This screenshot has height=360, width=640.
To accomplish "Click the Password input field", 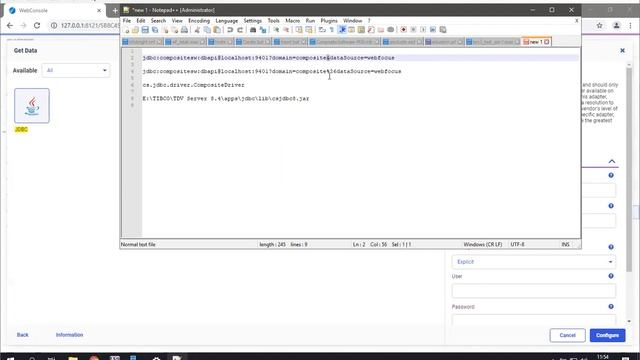I will [x=533, y=320].
